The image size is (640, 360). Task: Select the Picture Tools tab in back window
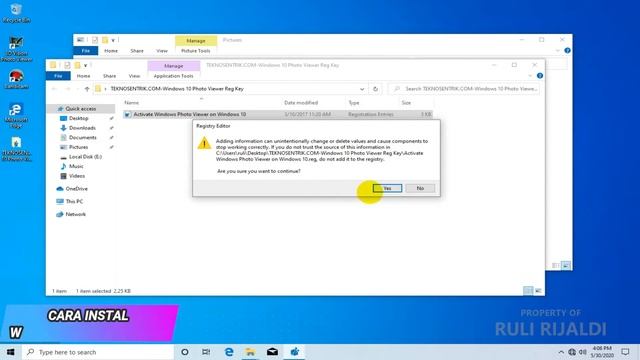pyautogui.click(x=196, y=51)
